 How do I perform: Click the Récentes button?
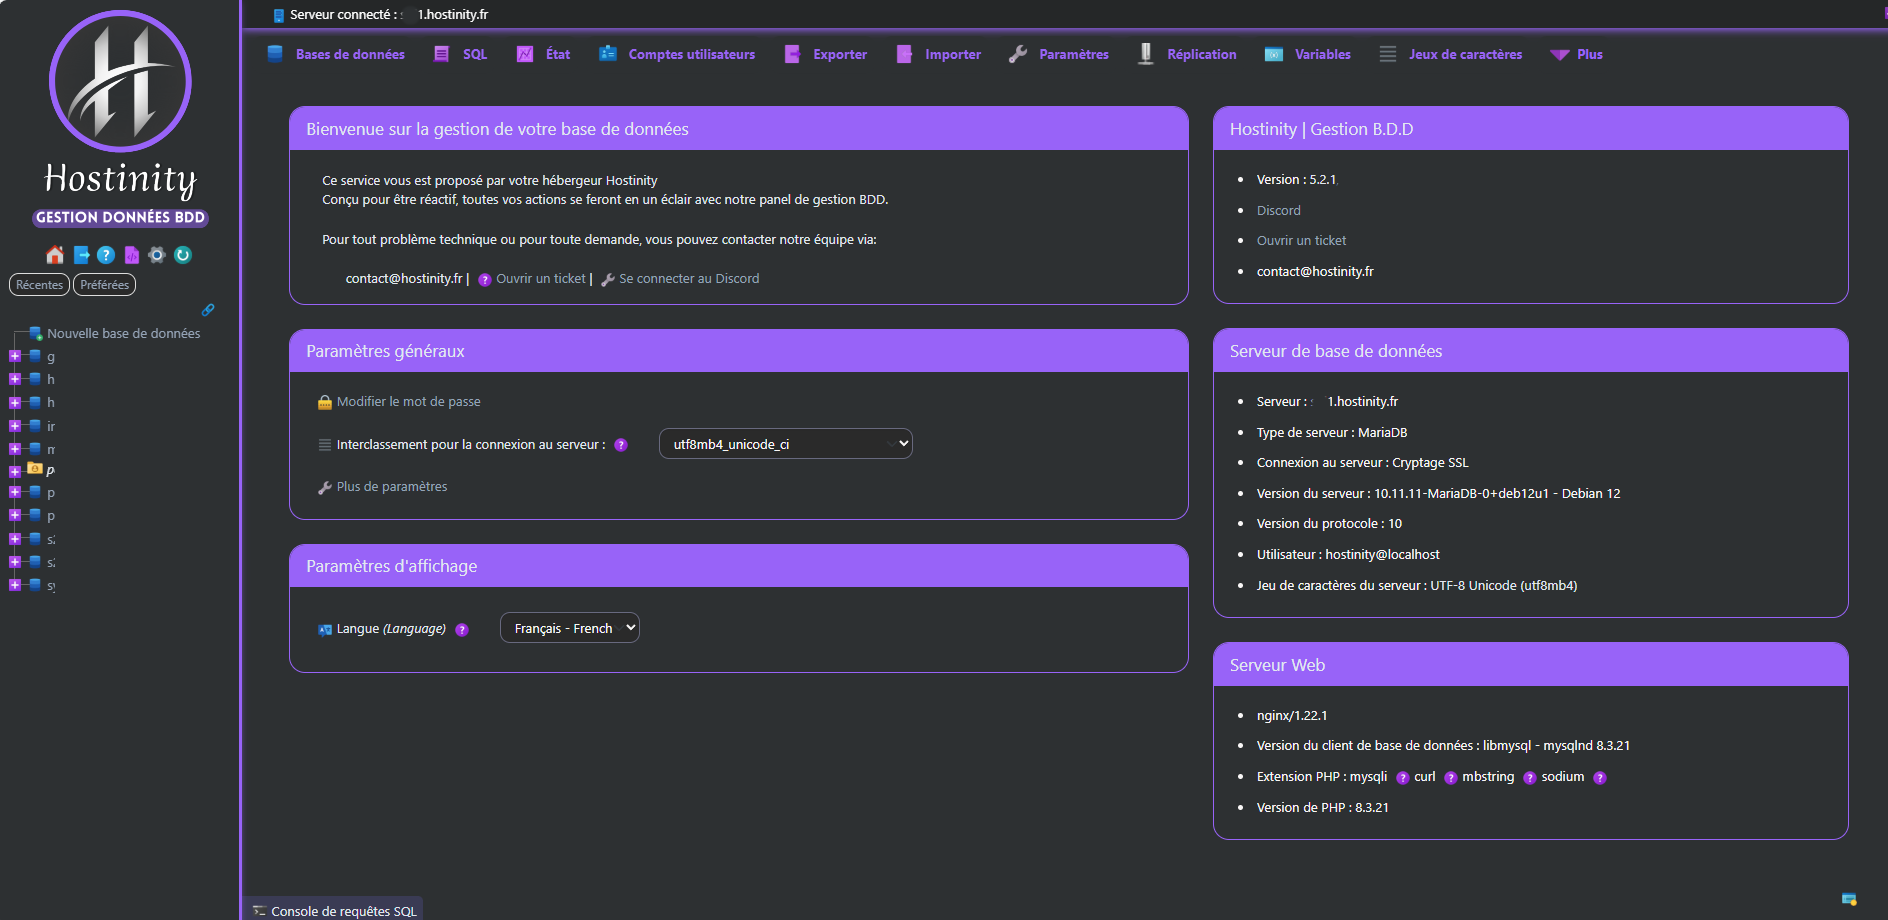pos(39,285)
